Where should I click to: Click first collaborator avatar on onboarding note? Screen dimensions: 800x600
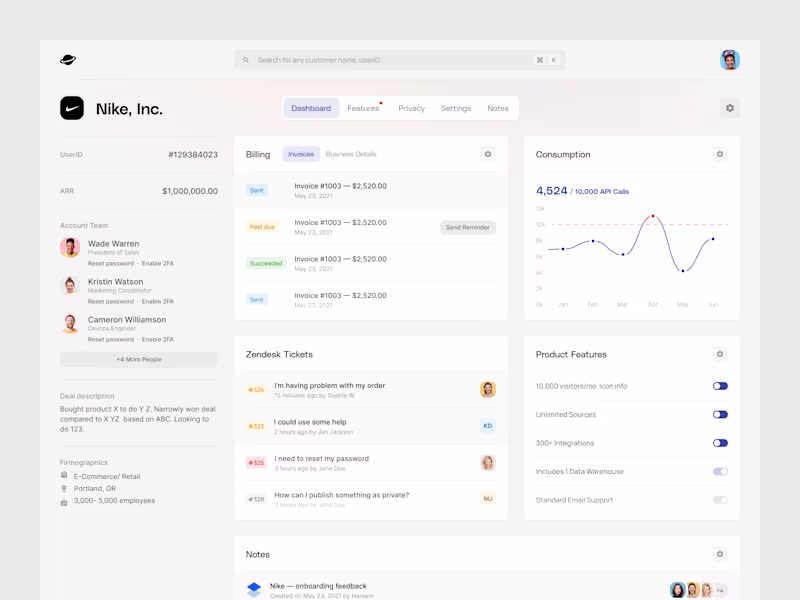pos(677,590)
